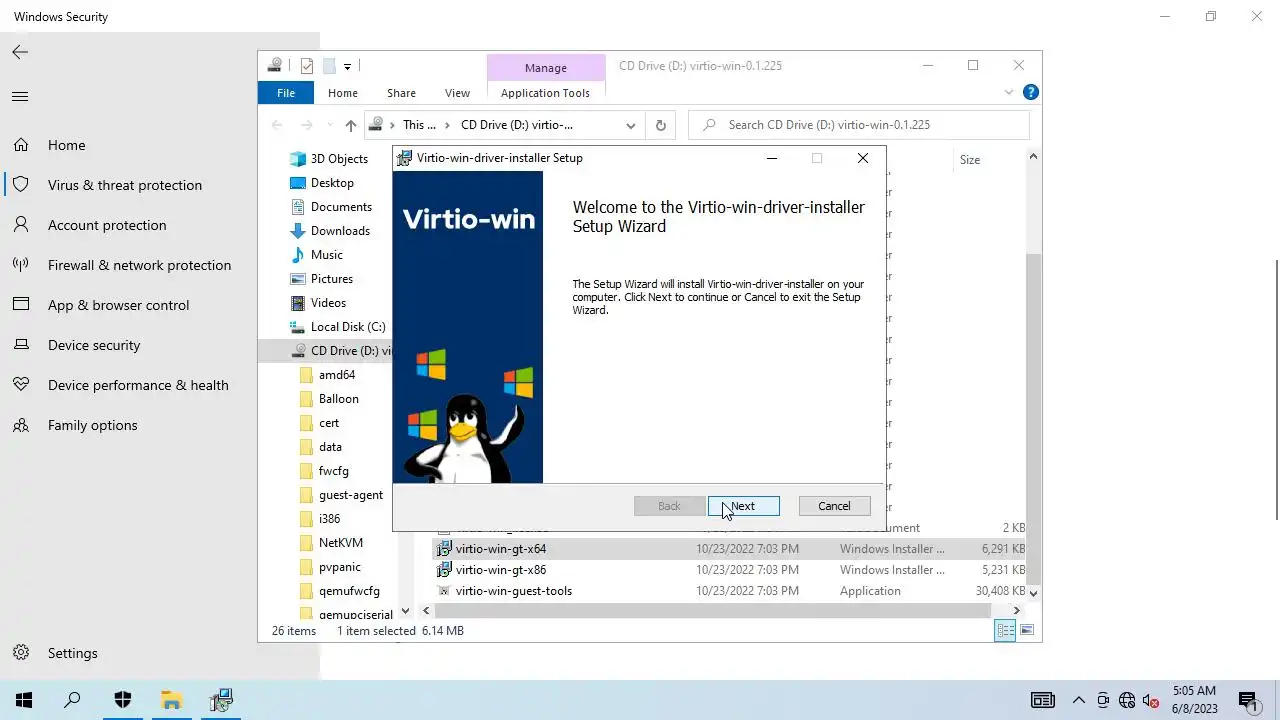Open the File tab in Explorer
Viewport: 1280px width, 720px height.
pyautogui.click(x=286, y=92)
